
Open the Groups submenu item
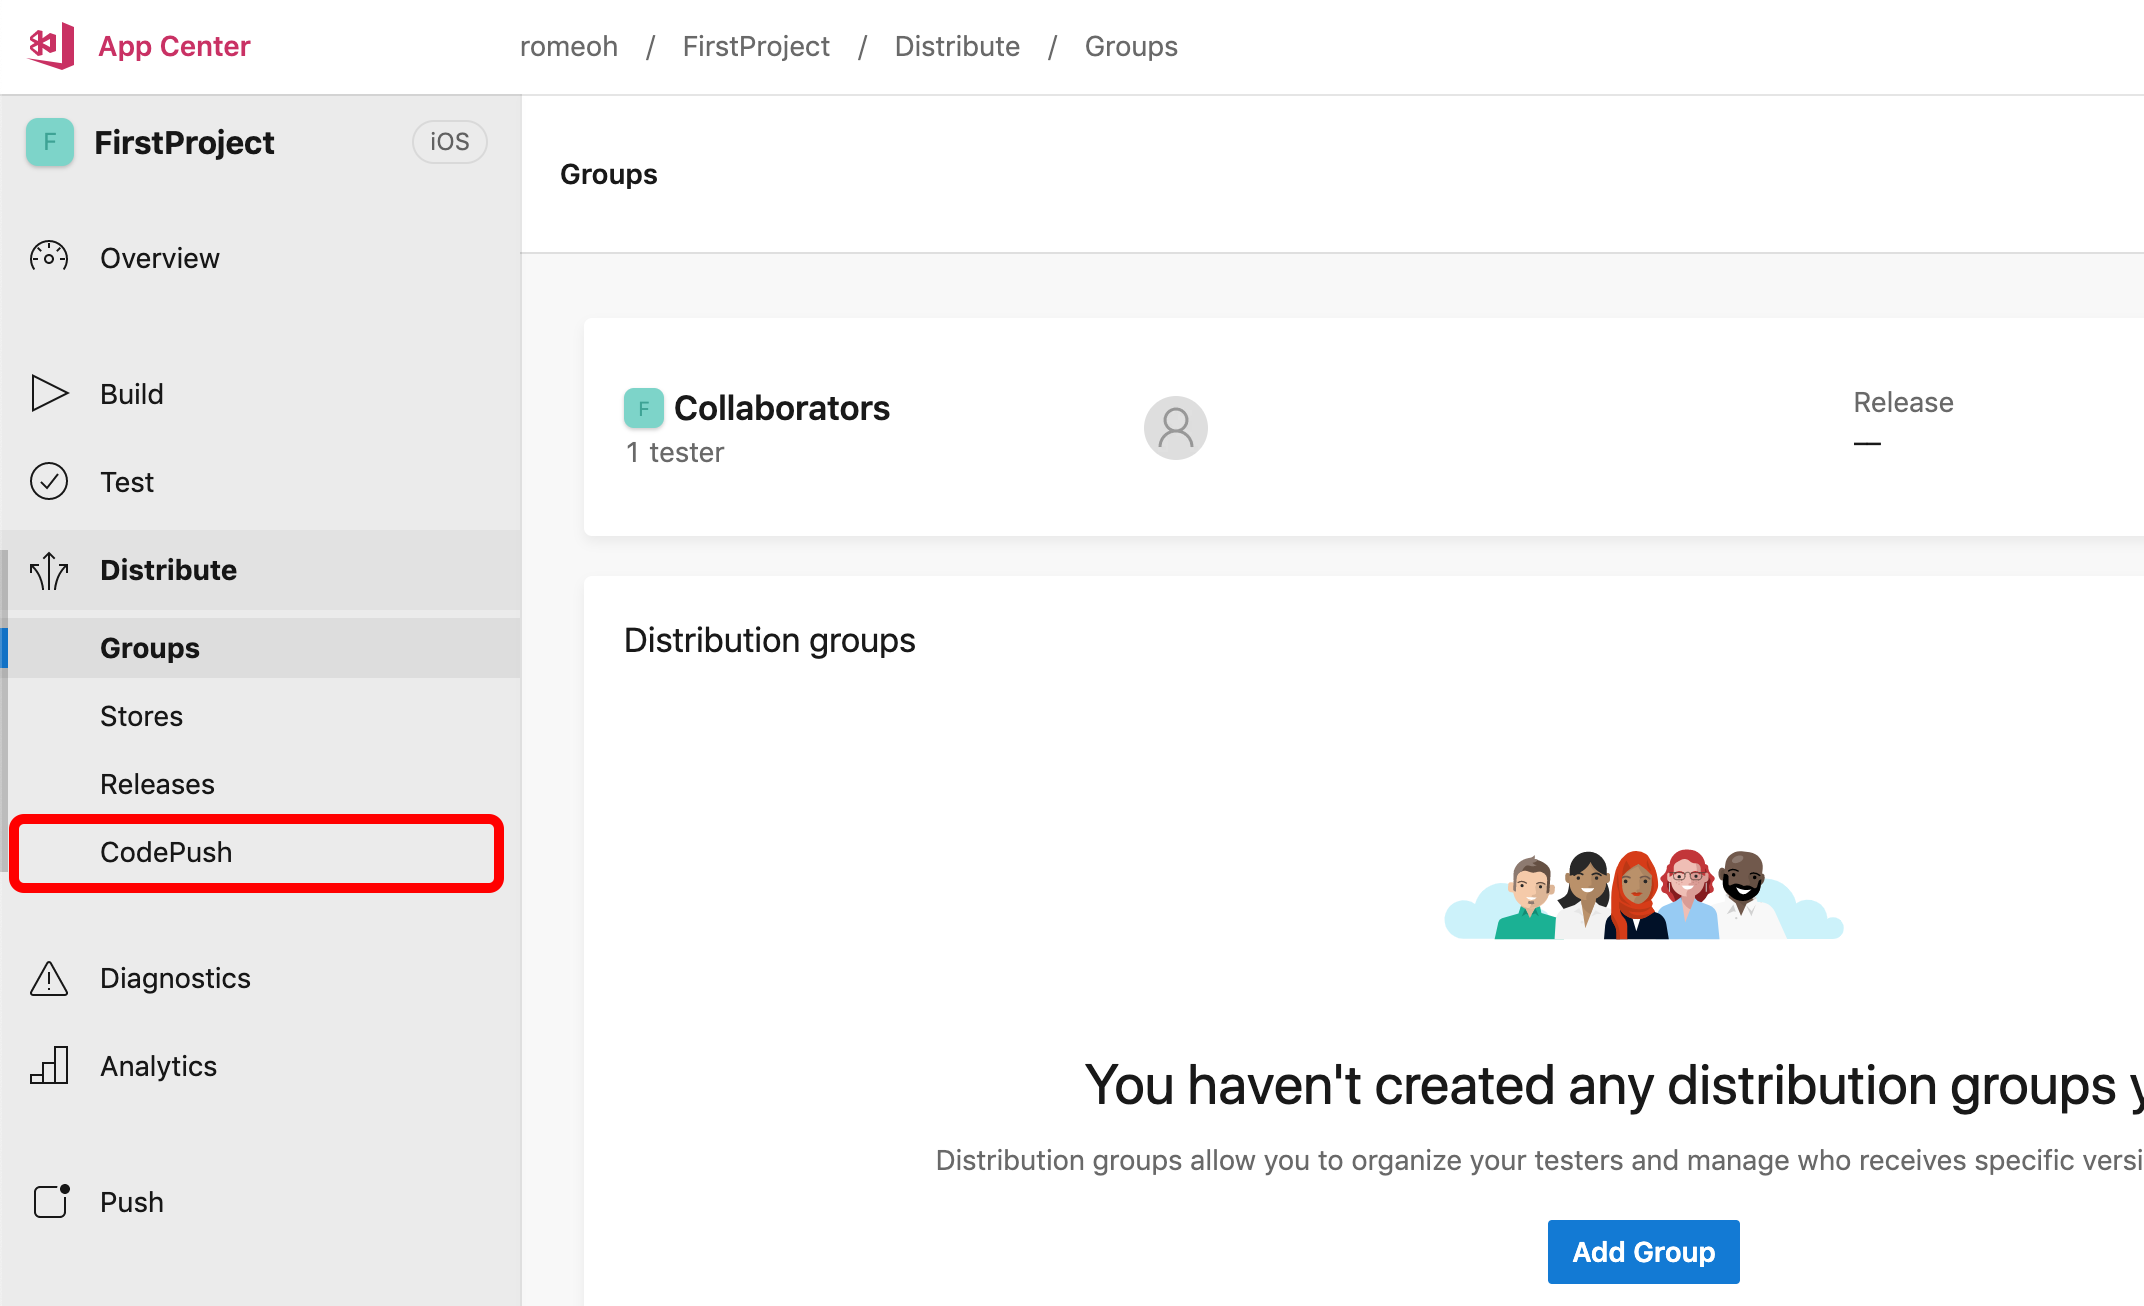coord(150,648)
